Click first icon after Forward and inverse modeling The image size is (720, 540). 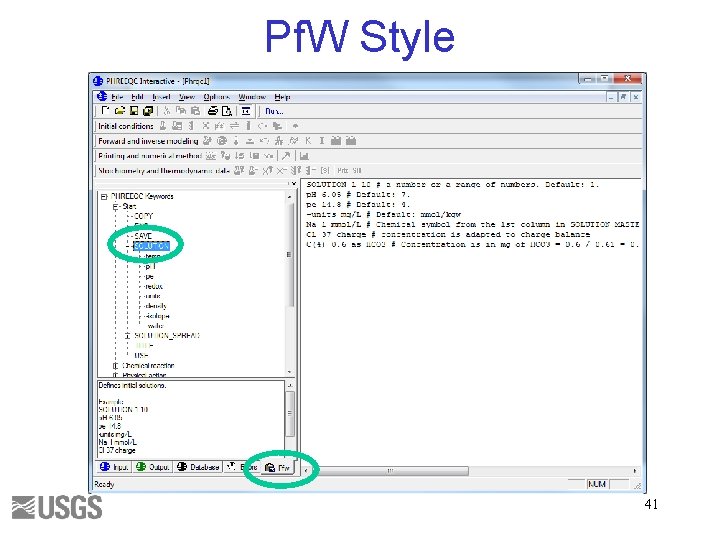(208, 141)
